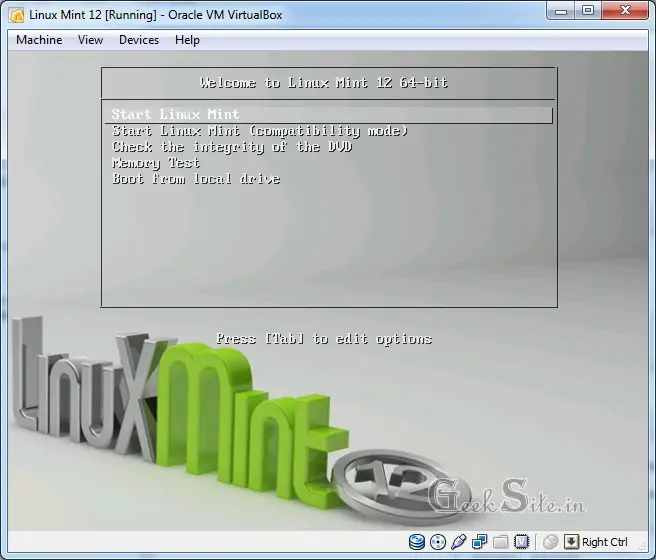Select Start Linux Mint (compatibility mode) entry
This screenshot has width=656, height=560.
[260, 131]
